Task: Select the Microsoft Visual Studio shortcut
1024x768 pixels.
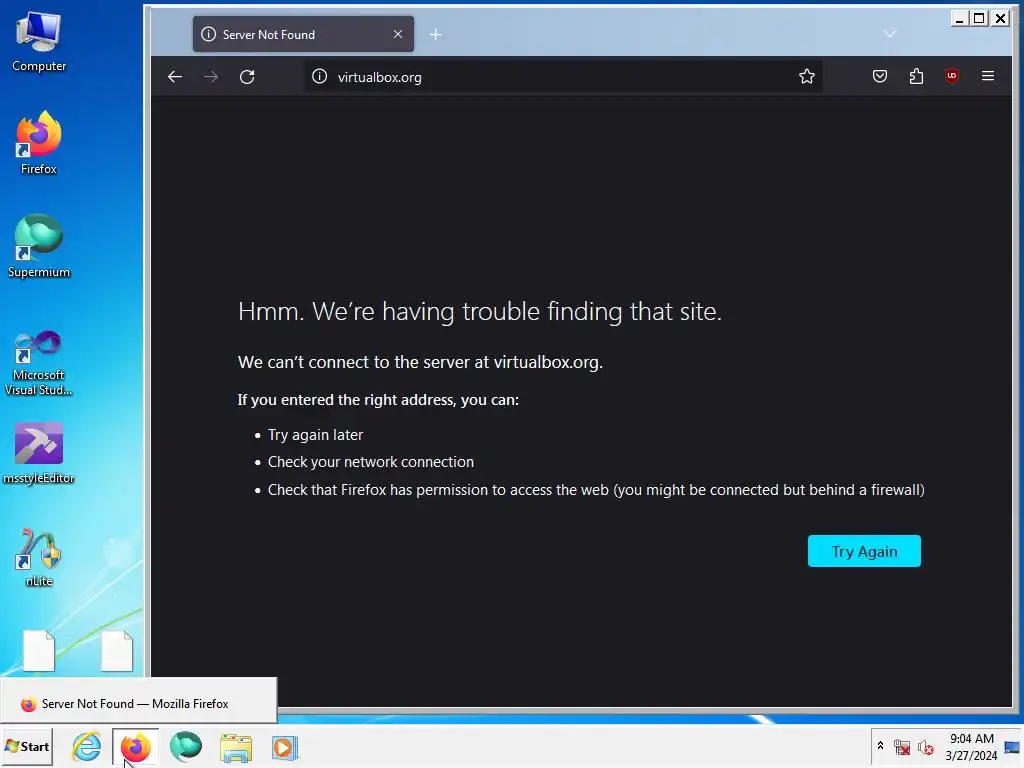Action: [39, 362]
